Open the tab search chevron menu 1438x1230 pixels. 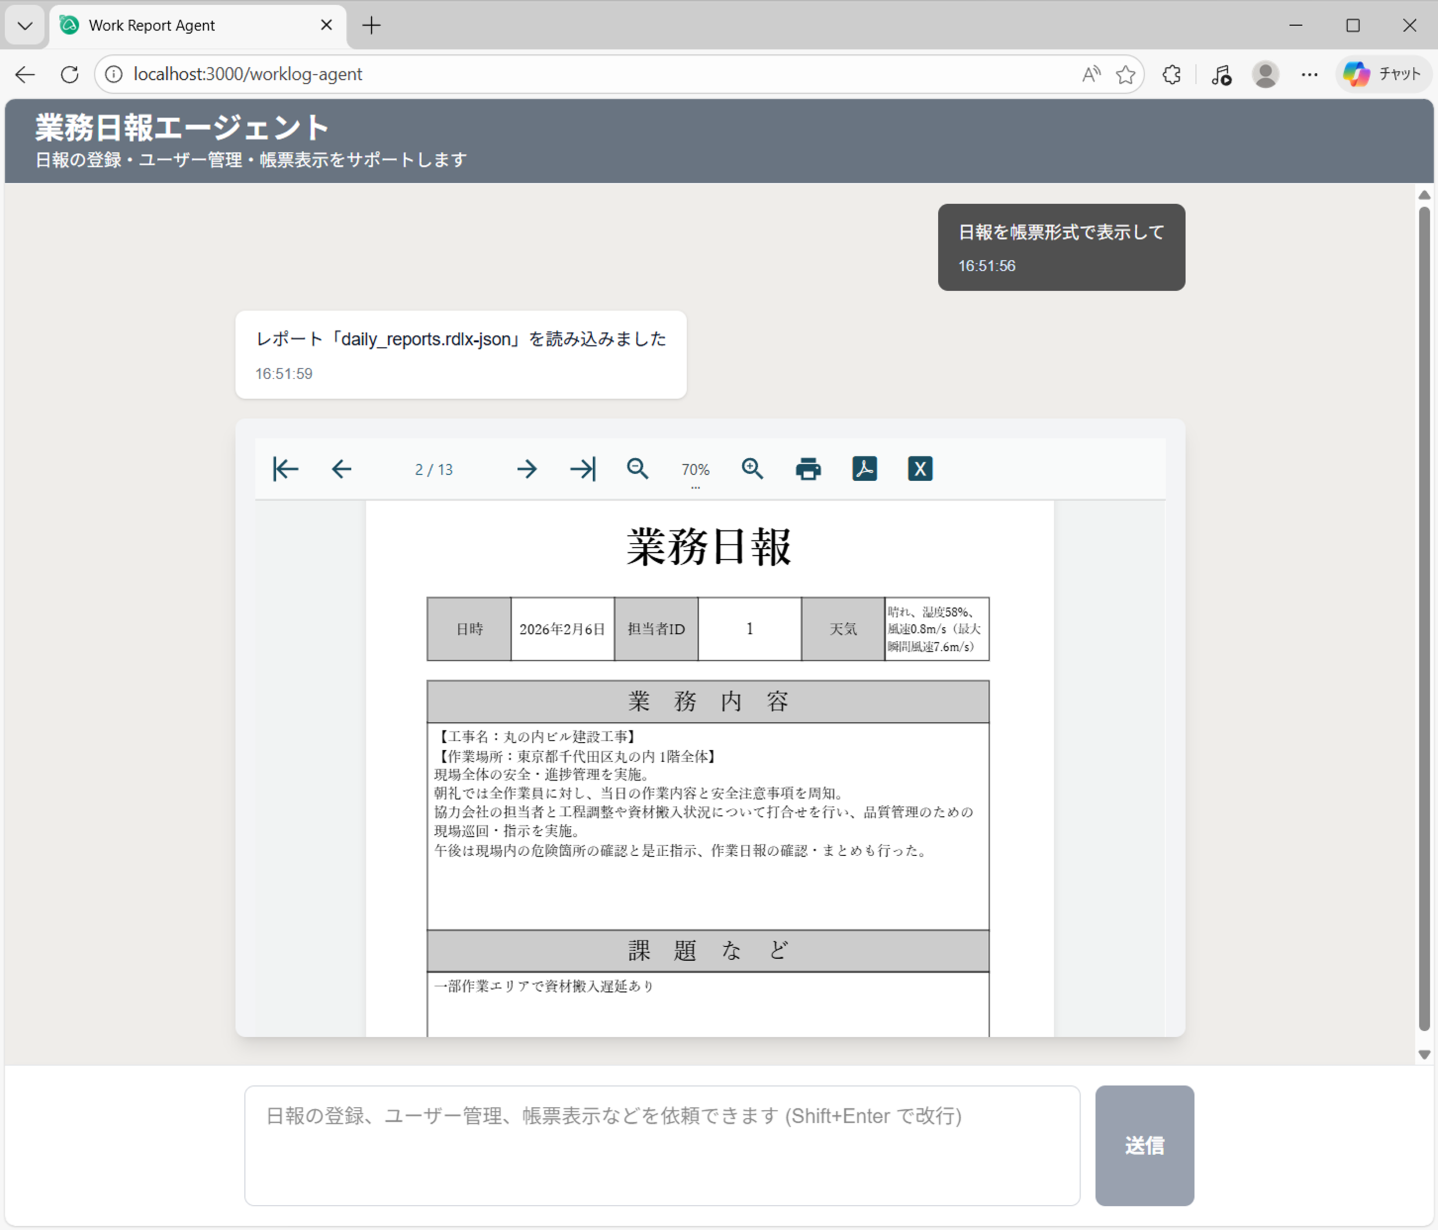pos(24,25)
